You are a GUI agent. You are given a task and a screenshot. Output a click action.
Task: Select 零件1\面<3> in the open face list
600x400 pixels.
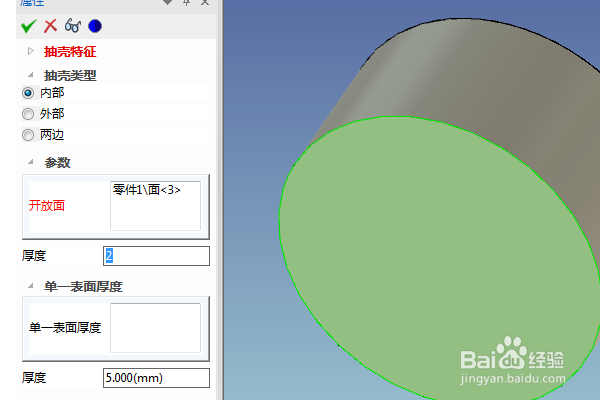point(147,189)
